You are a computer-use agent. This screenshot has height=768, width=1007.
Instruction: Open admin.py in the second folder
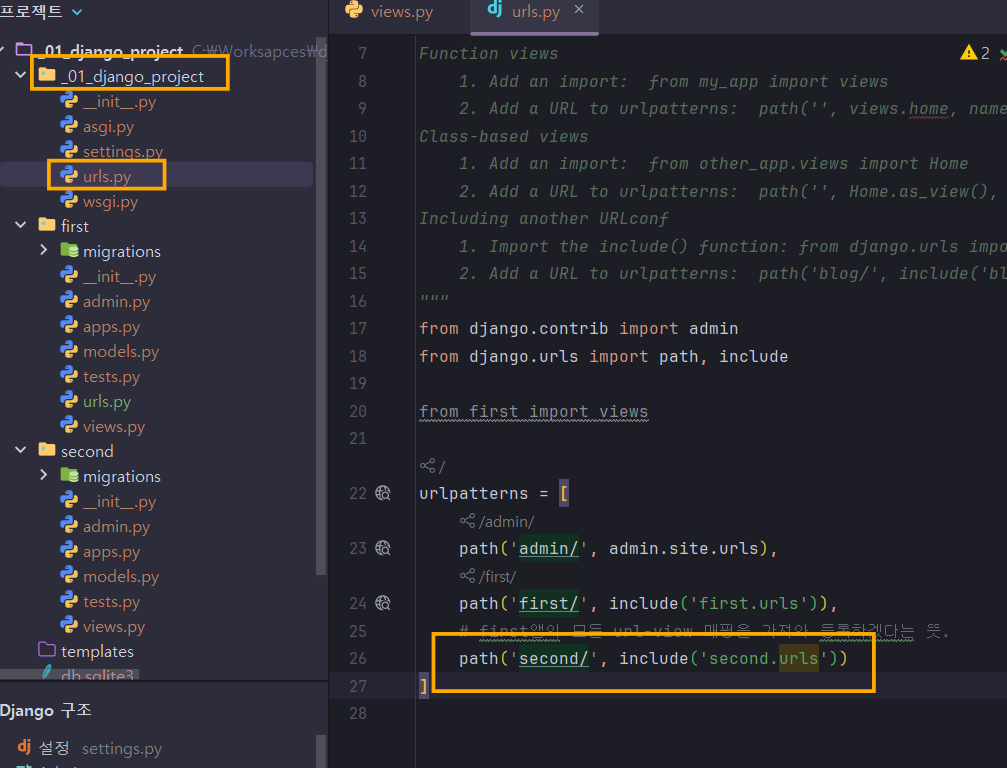coord(116,527)
